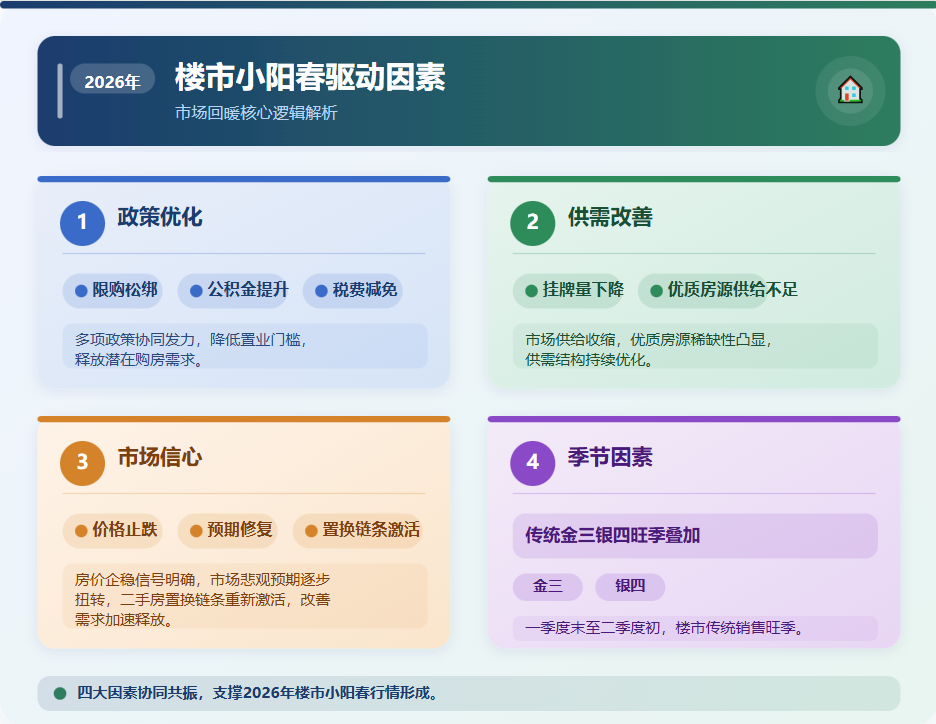Click the green dot beside 挂牌量下降
The height and width of the screenshot is (724, 936).
point(531,291)
